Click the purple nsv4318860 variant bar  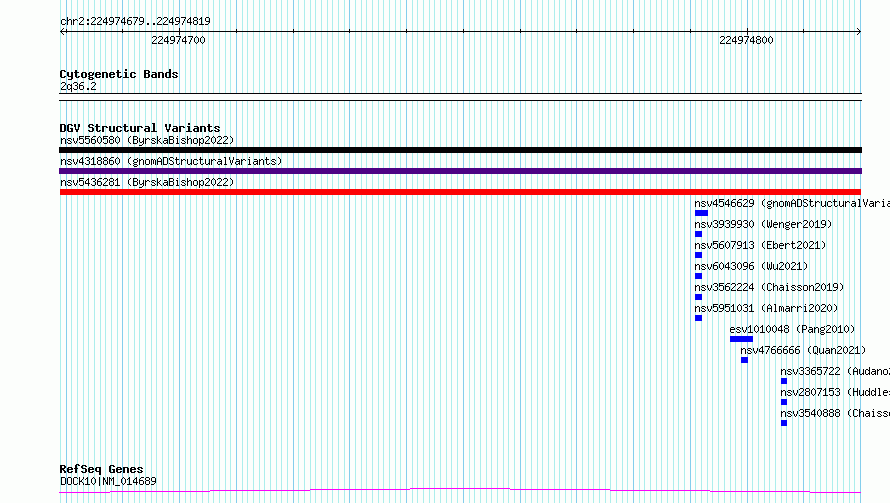[460, 171]
